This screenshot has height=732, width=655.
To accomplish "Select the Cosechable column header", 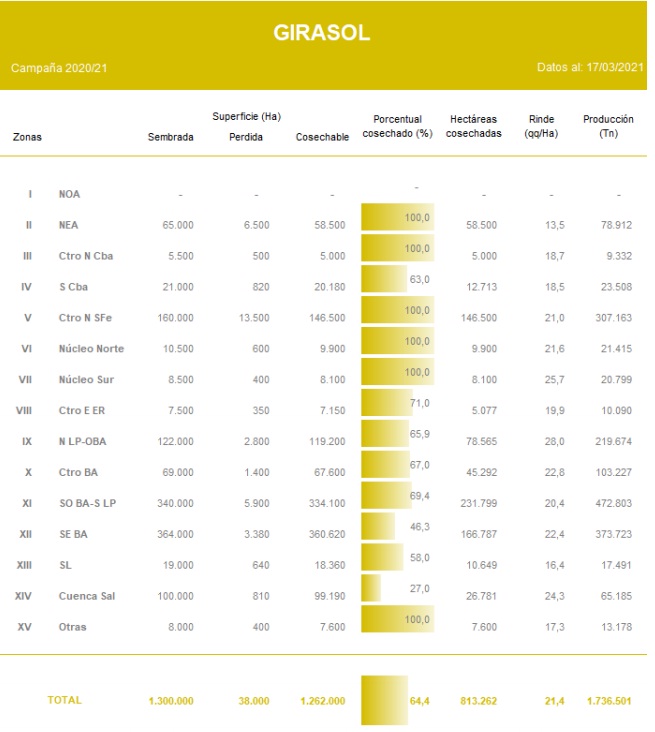I will 322,137.
